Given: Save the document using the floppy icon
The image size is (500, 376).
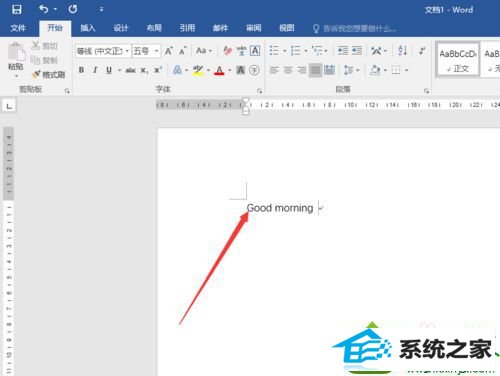Looking at the screenshot, I should [17, 9].
